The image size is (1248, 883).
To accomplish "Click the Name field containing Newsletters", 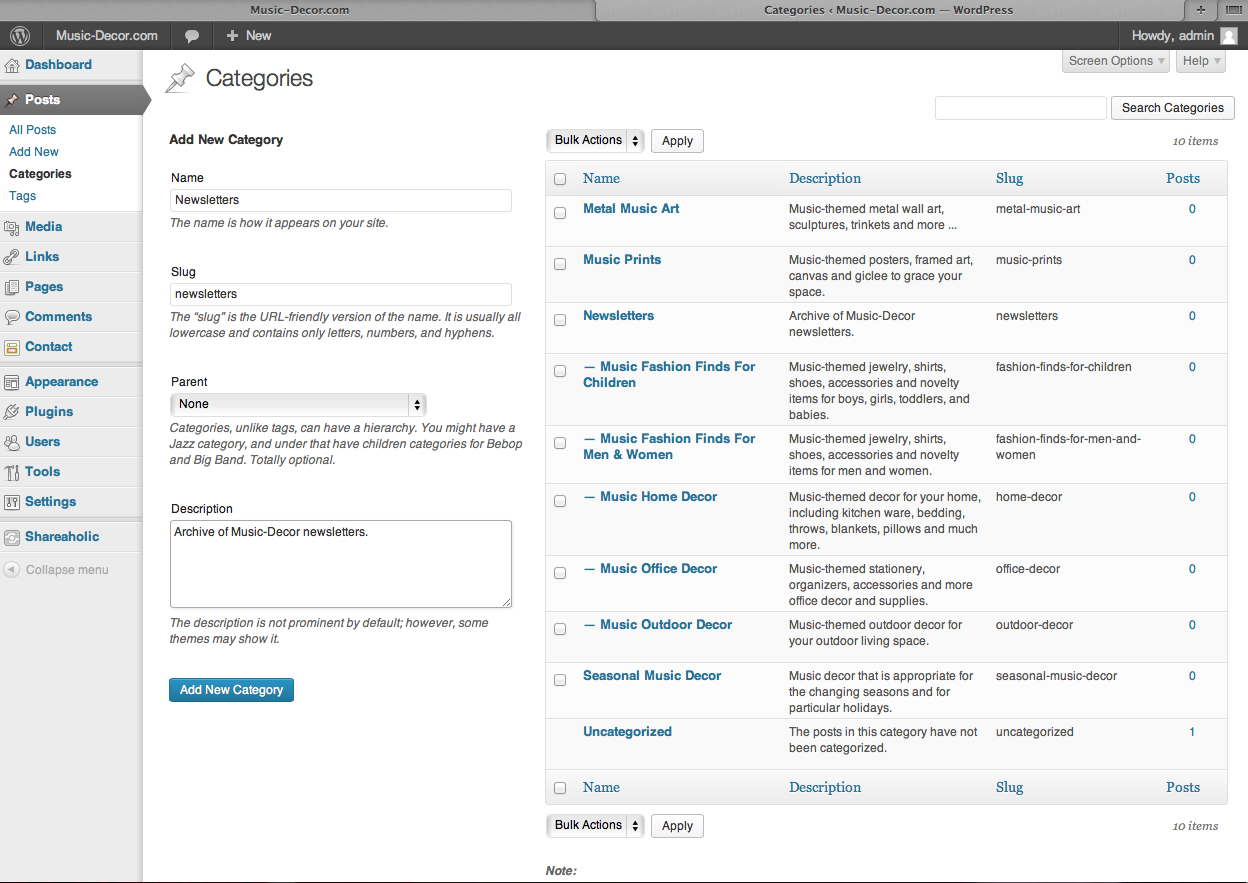I will [341, 200].
